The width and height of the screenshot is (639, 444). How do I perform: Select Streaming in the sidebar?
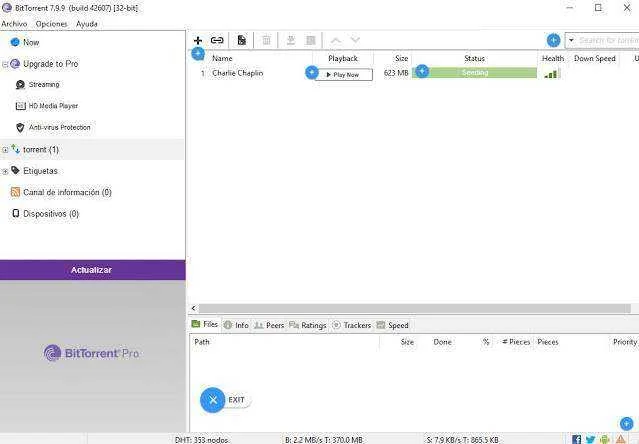[44, 84]
